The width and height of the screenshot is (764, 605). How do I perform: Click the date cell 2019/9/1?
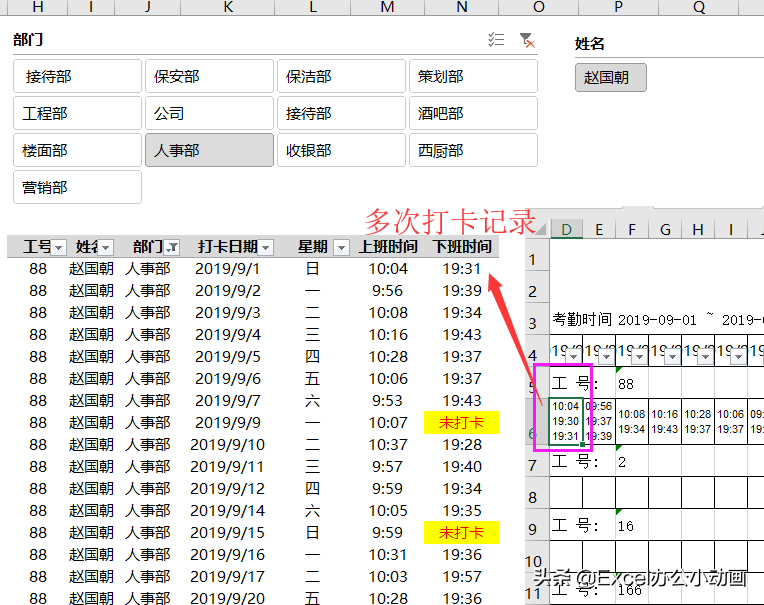tap(228, 268)
